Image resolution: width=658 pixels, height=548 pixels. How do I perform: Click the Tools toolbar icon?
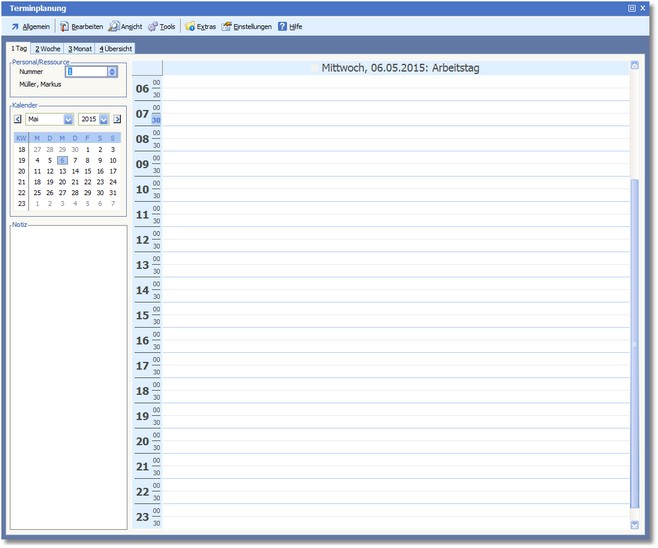tap(152, 27)
